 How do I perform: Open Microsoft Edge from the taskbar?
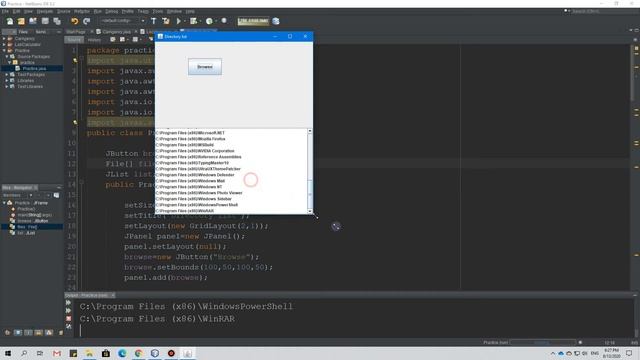coord(122,353)
